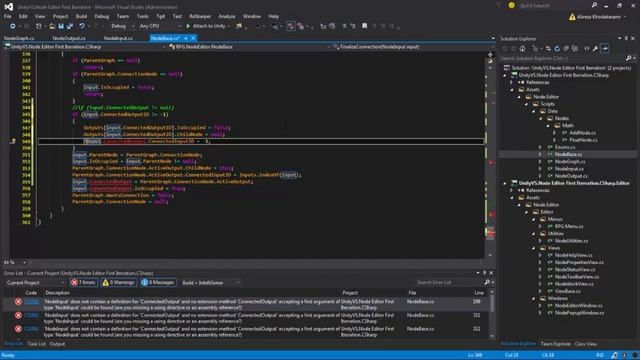The image size is (640, 360).
Task: Click the AddNode.cs file in Solution Explorer
Action: (x=582, y=133)
